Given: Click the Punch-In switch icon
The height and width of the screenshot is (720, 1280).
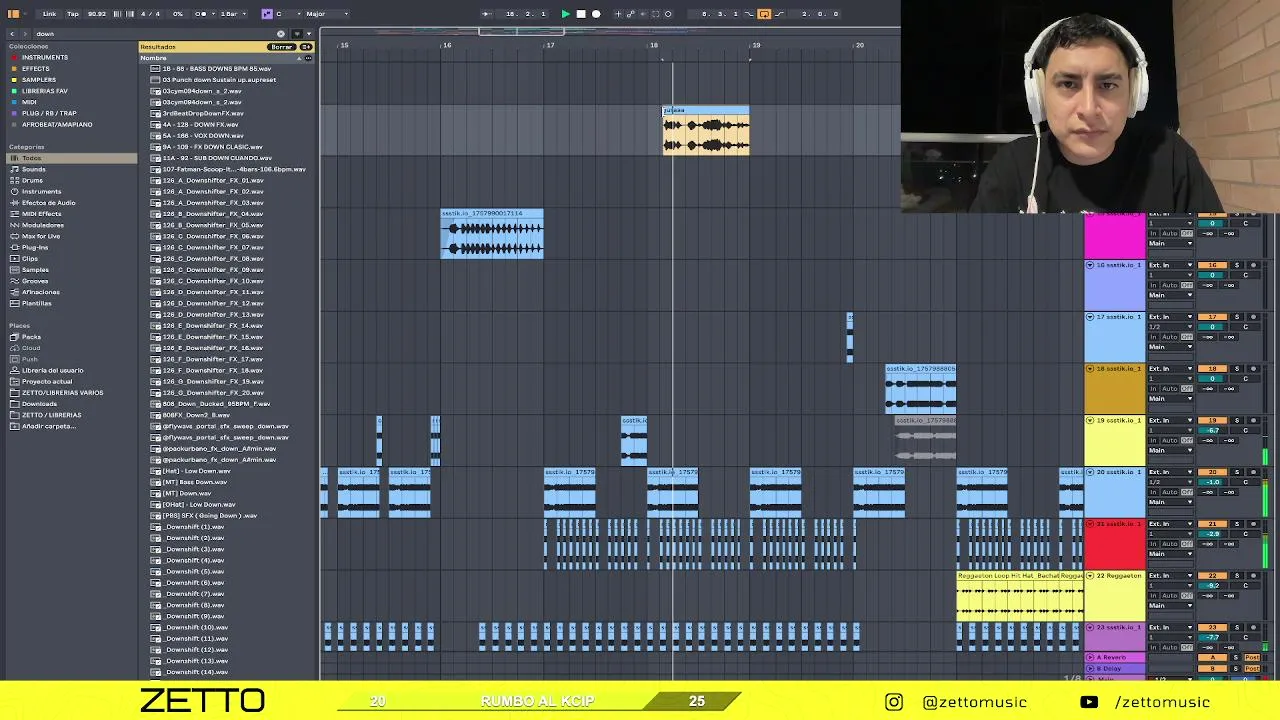Looking at the screenshot, I should click(748, 14).
